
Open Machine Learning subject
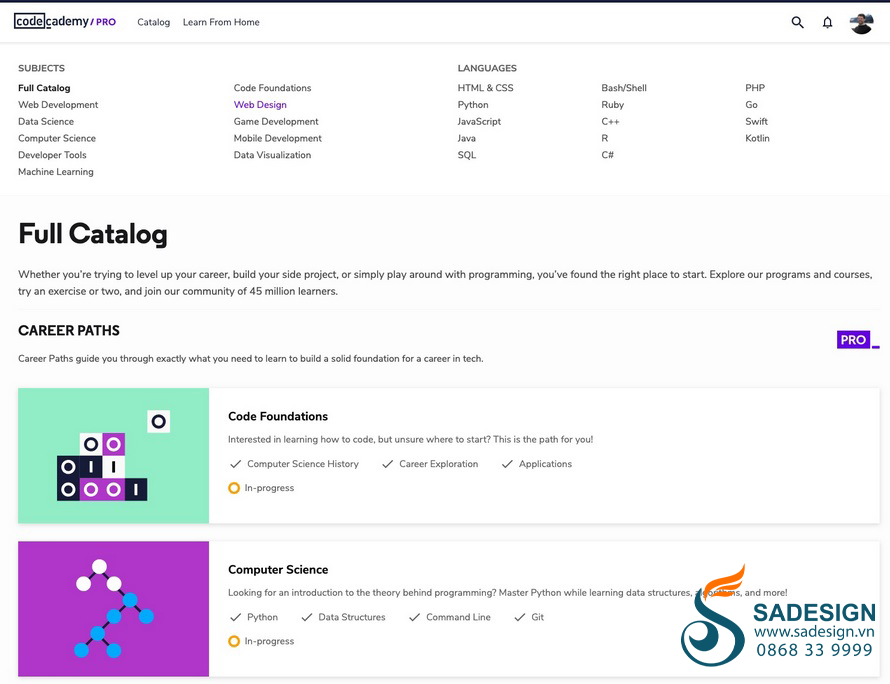click(x=56, y=171)
